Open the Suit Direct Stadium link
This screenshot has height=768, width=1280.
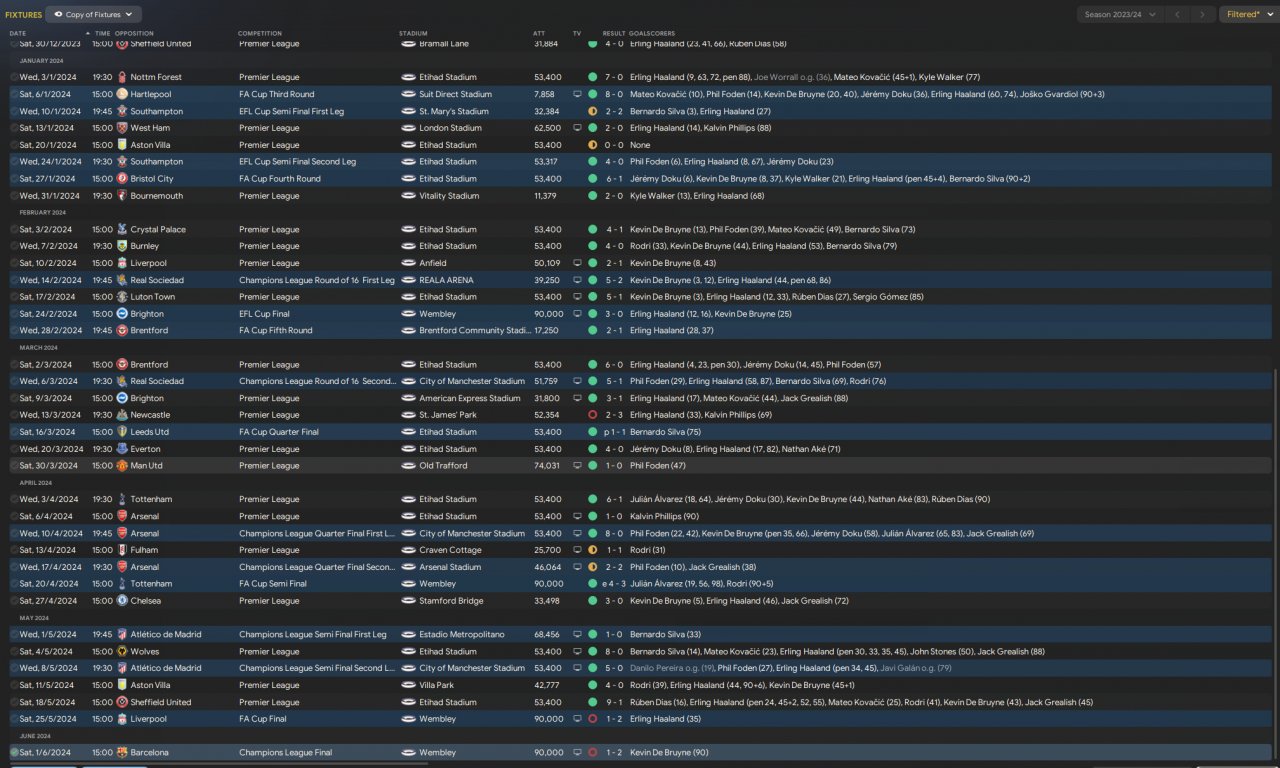coord(456,94)
